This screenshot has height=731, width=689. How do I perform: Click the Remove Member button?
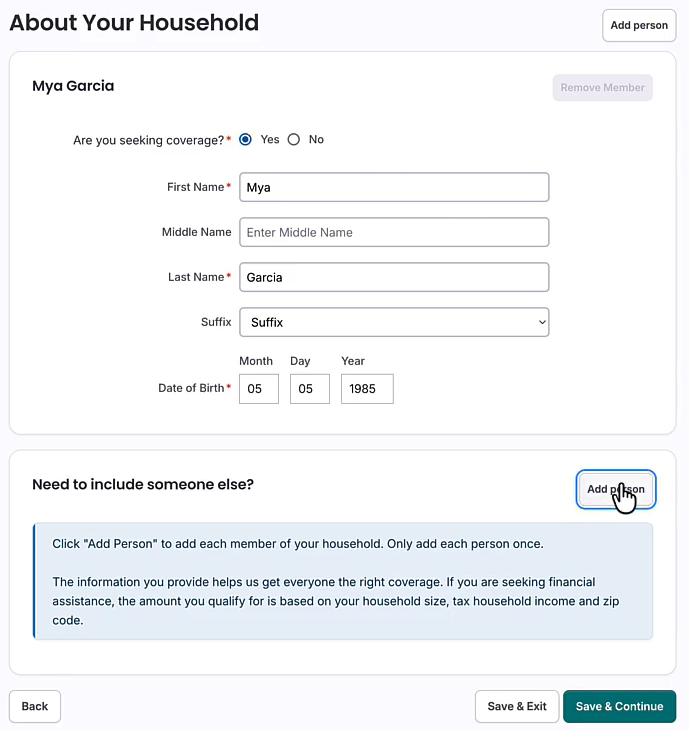tap(602, 88)
